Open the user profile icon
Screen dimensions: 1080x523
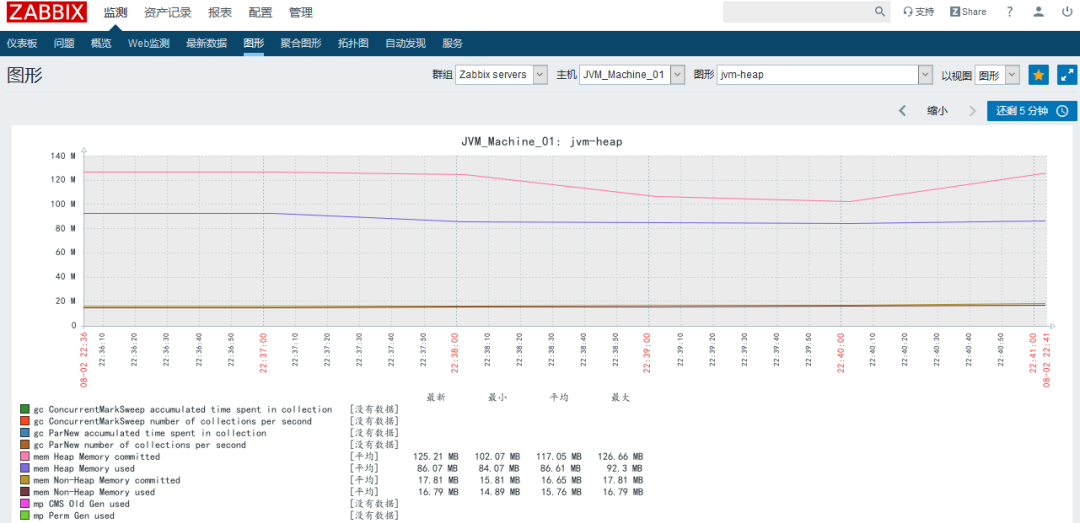tap(1039, 12)
